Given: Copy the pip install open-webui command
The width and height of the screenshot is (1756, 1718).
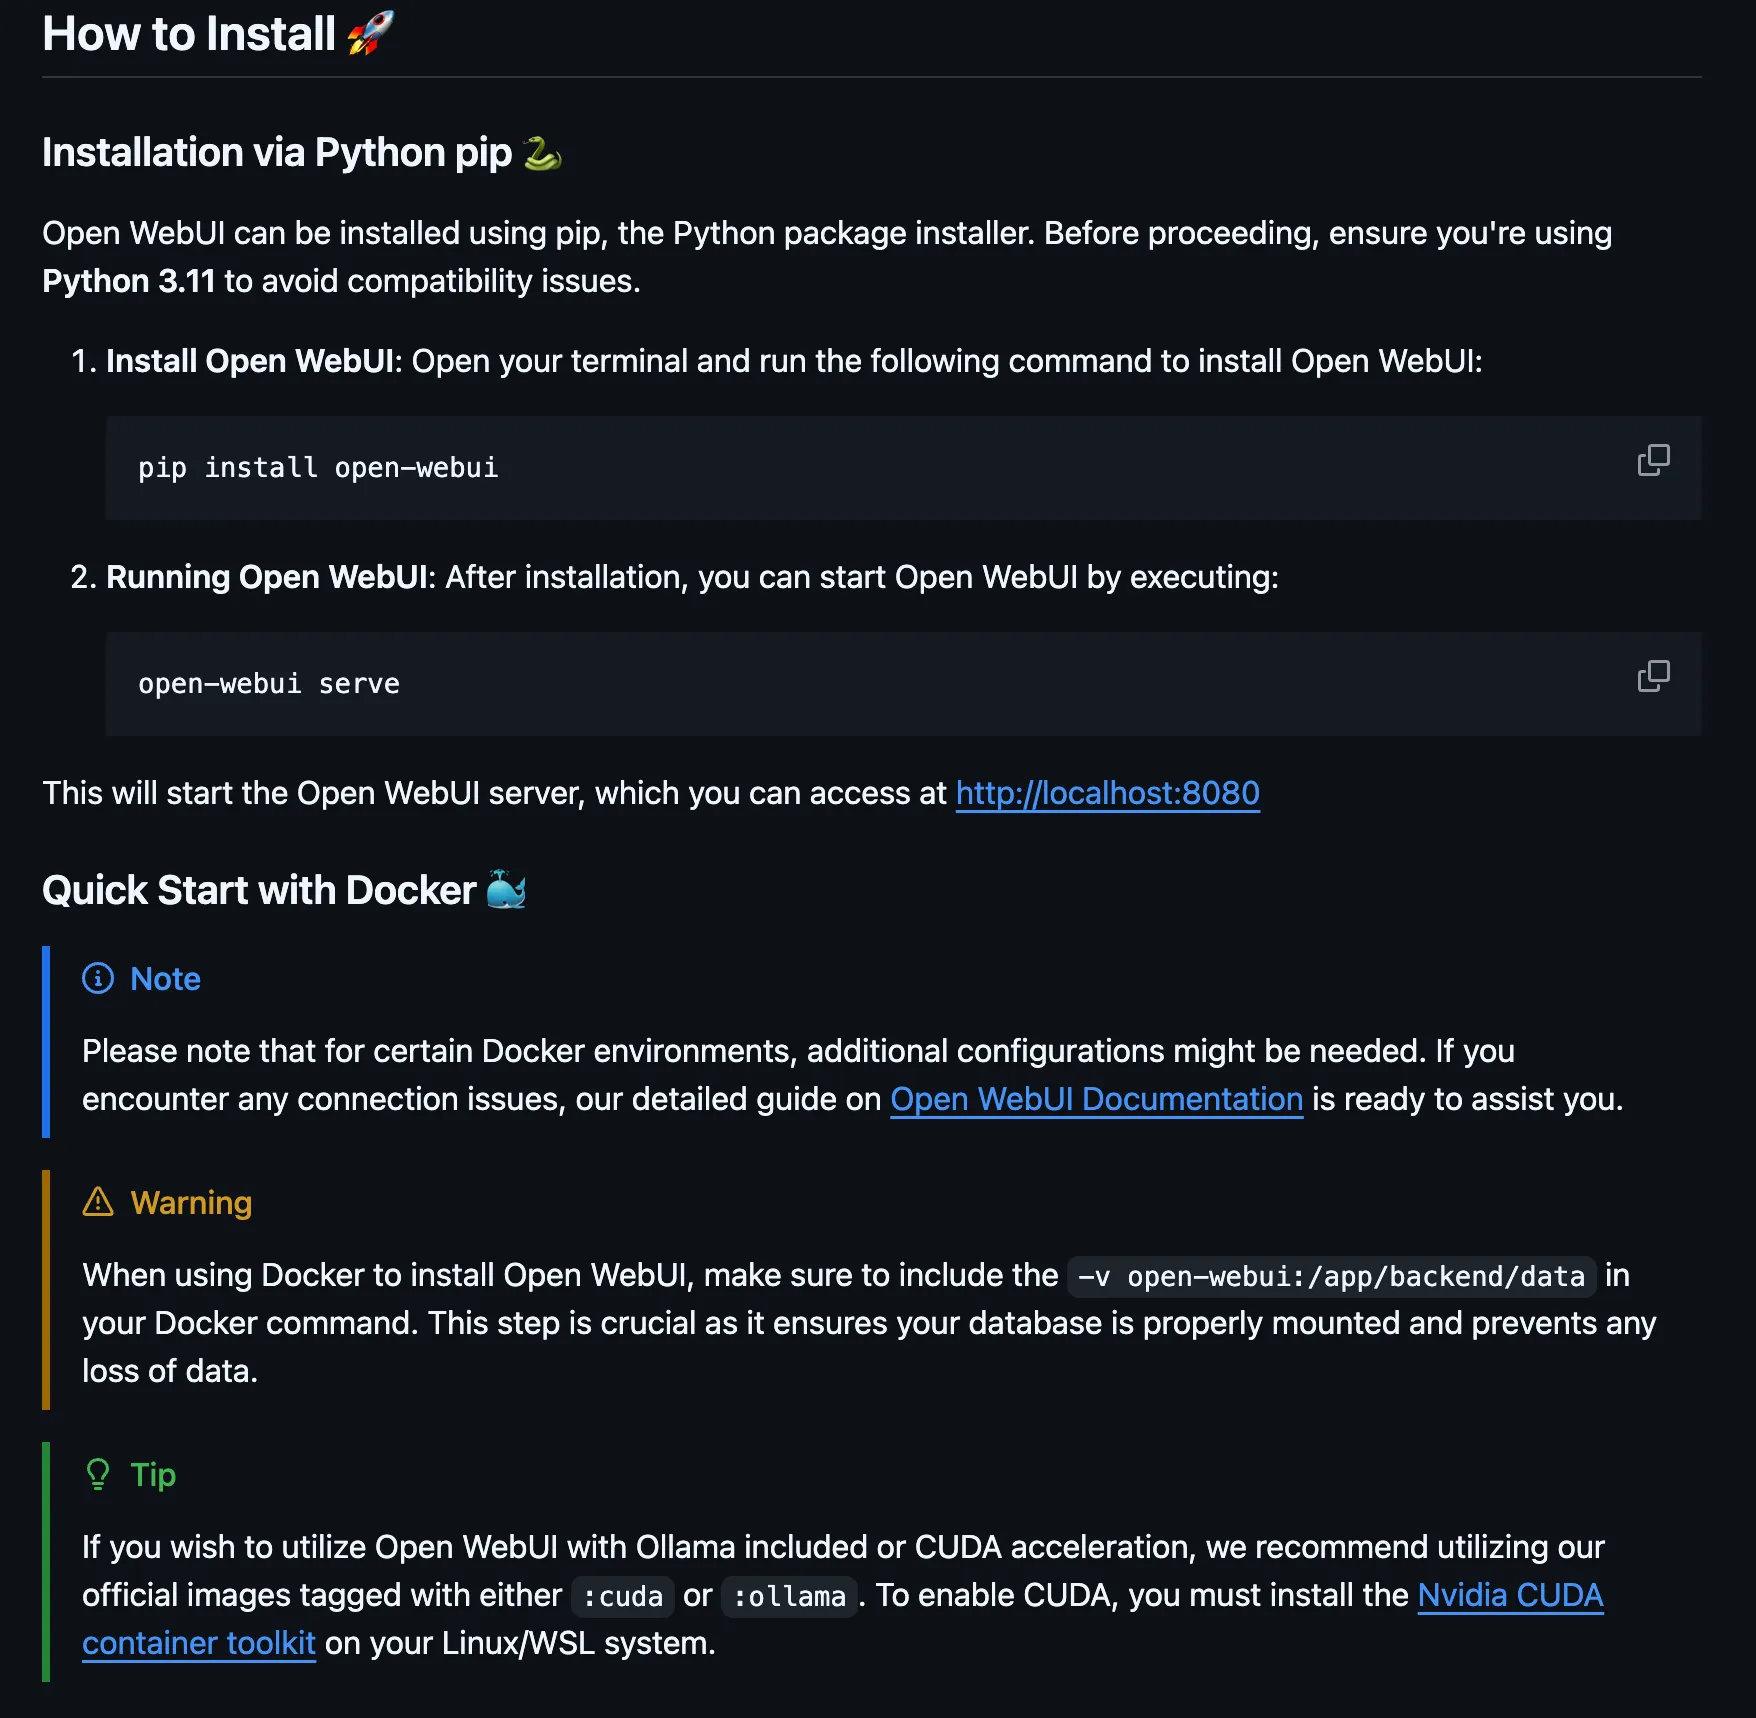Looking at the screenshot, I should pyautogui.click(x=1653, y=460).
